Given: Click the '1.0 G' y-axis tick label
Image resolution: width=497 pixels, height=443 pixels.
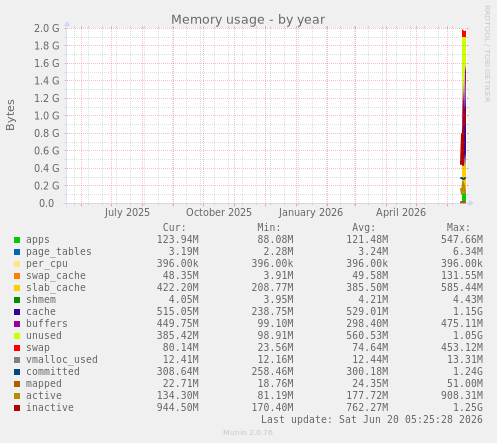Looking at the screenshot, I should [x=47, y=116].
